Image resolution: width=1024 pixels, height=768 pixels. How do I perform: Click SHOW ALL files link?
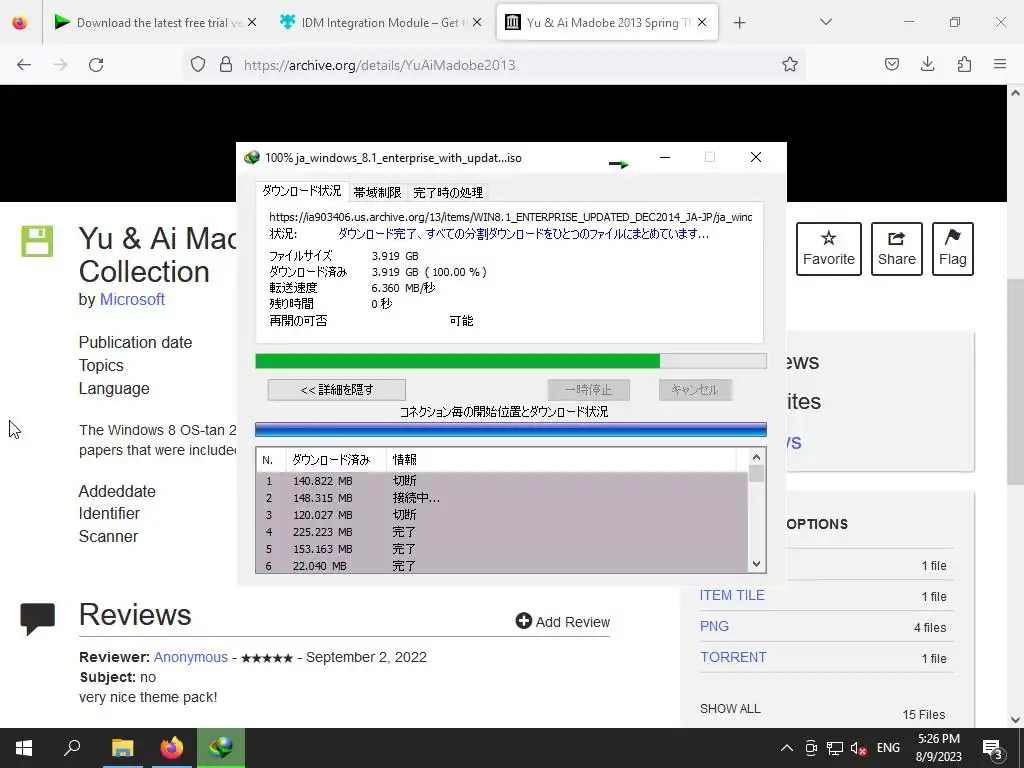730,709
